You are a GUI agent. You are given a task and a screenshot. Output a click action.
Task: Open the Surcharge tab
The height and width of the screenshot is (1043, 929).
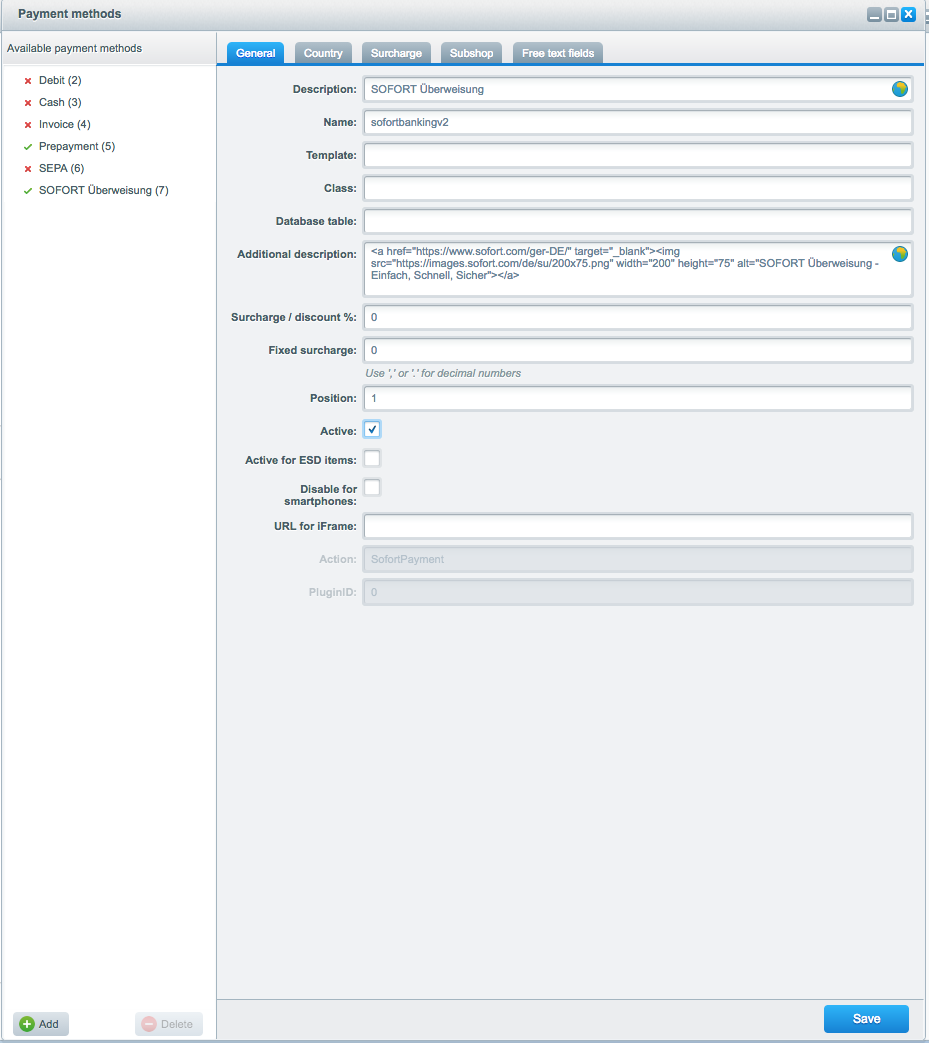(396, 53)
